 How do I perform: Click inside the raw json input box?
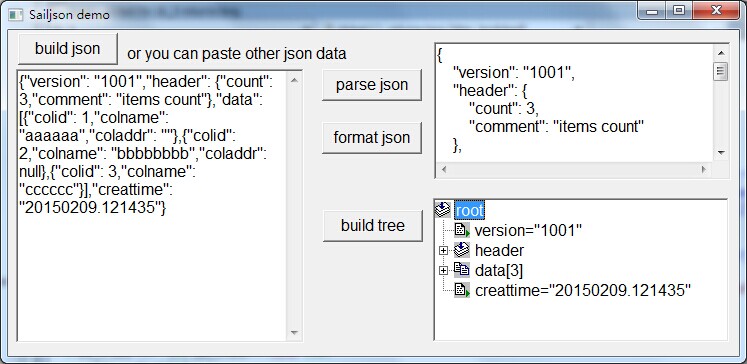point(152,206)
